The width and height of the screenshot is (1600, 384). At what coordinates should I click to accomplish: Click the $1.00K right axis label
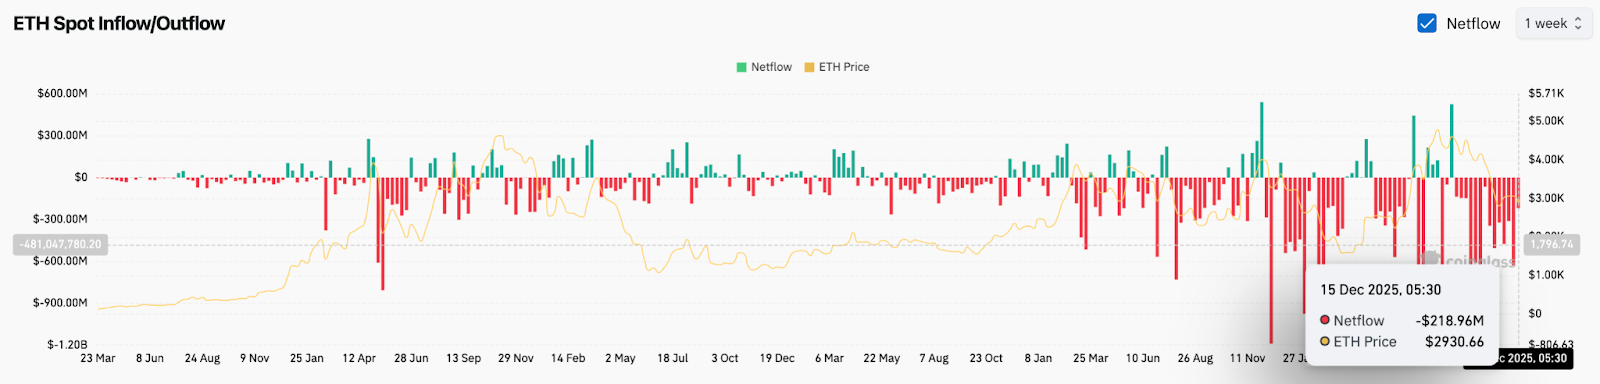coord(1546,275)
